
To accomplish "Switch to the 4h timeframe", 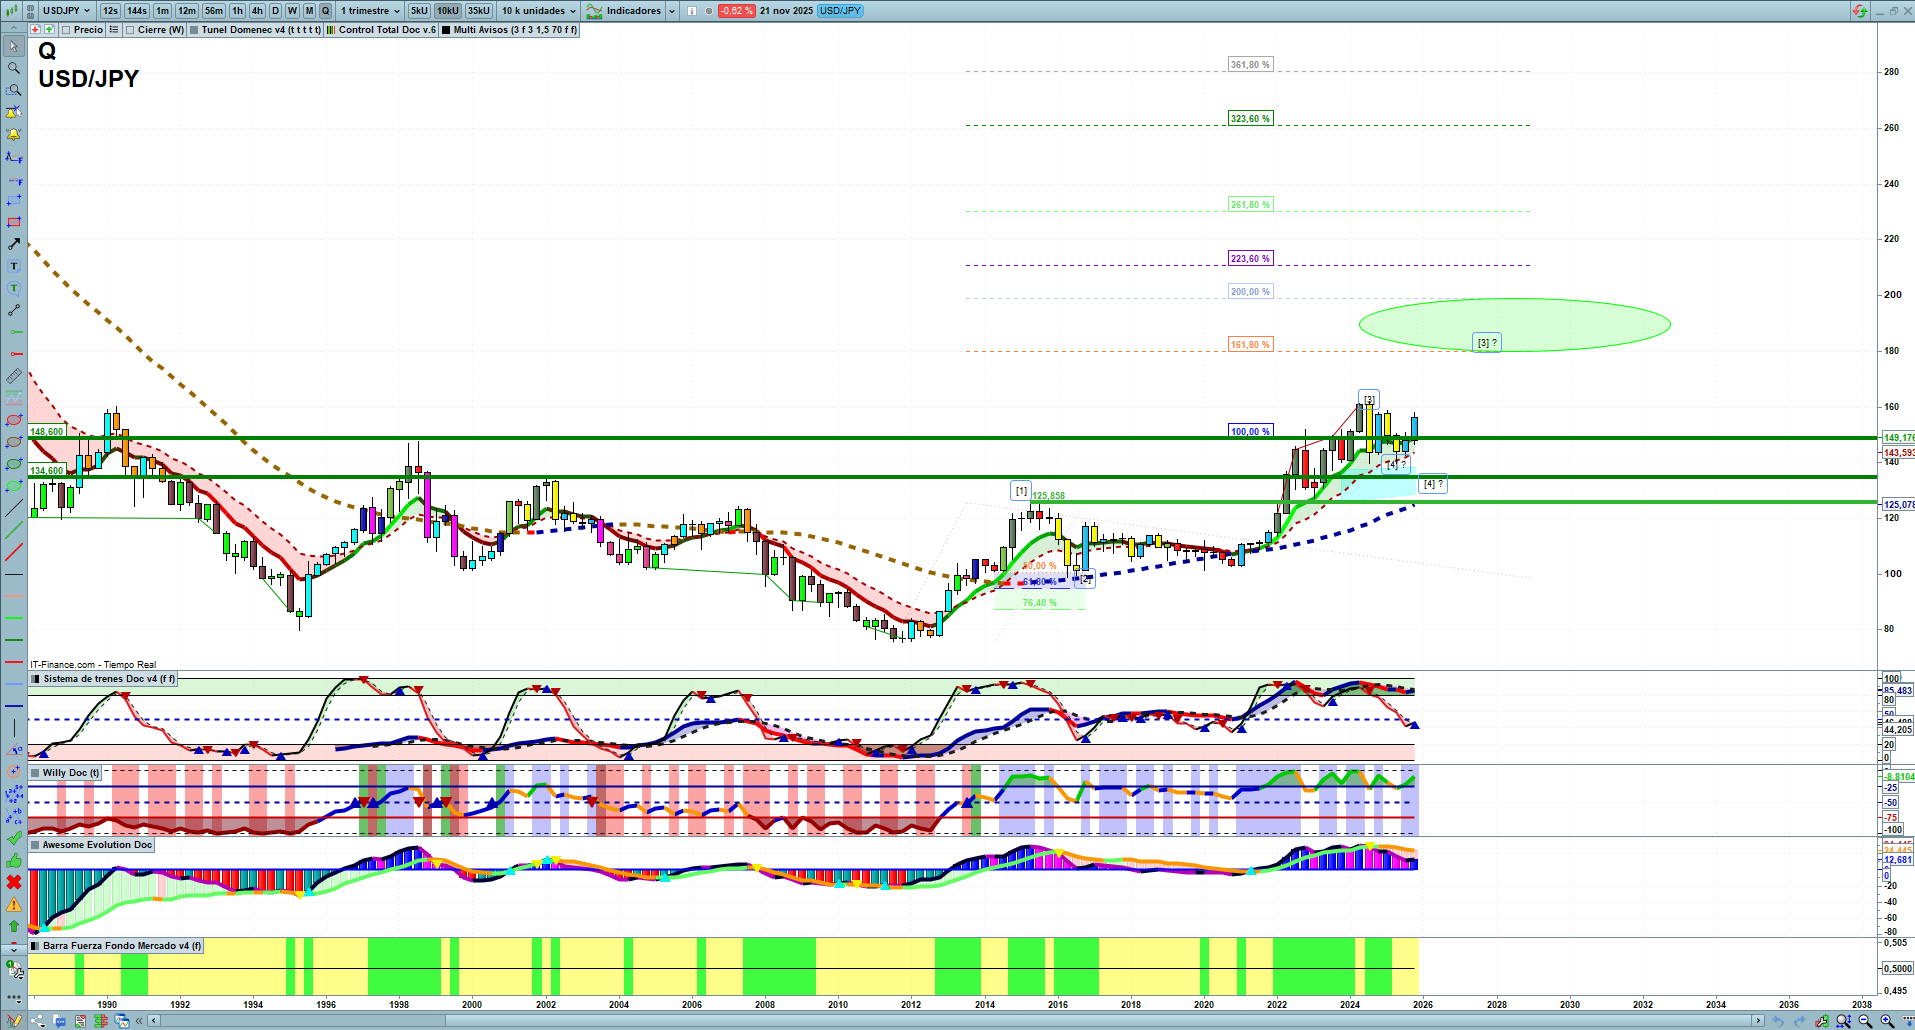I will pos(257,11).
